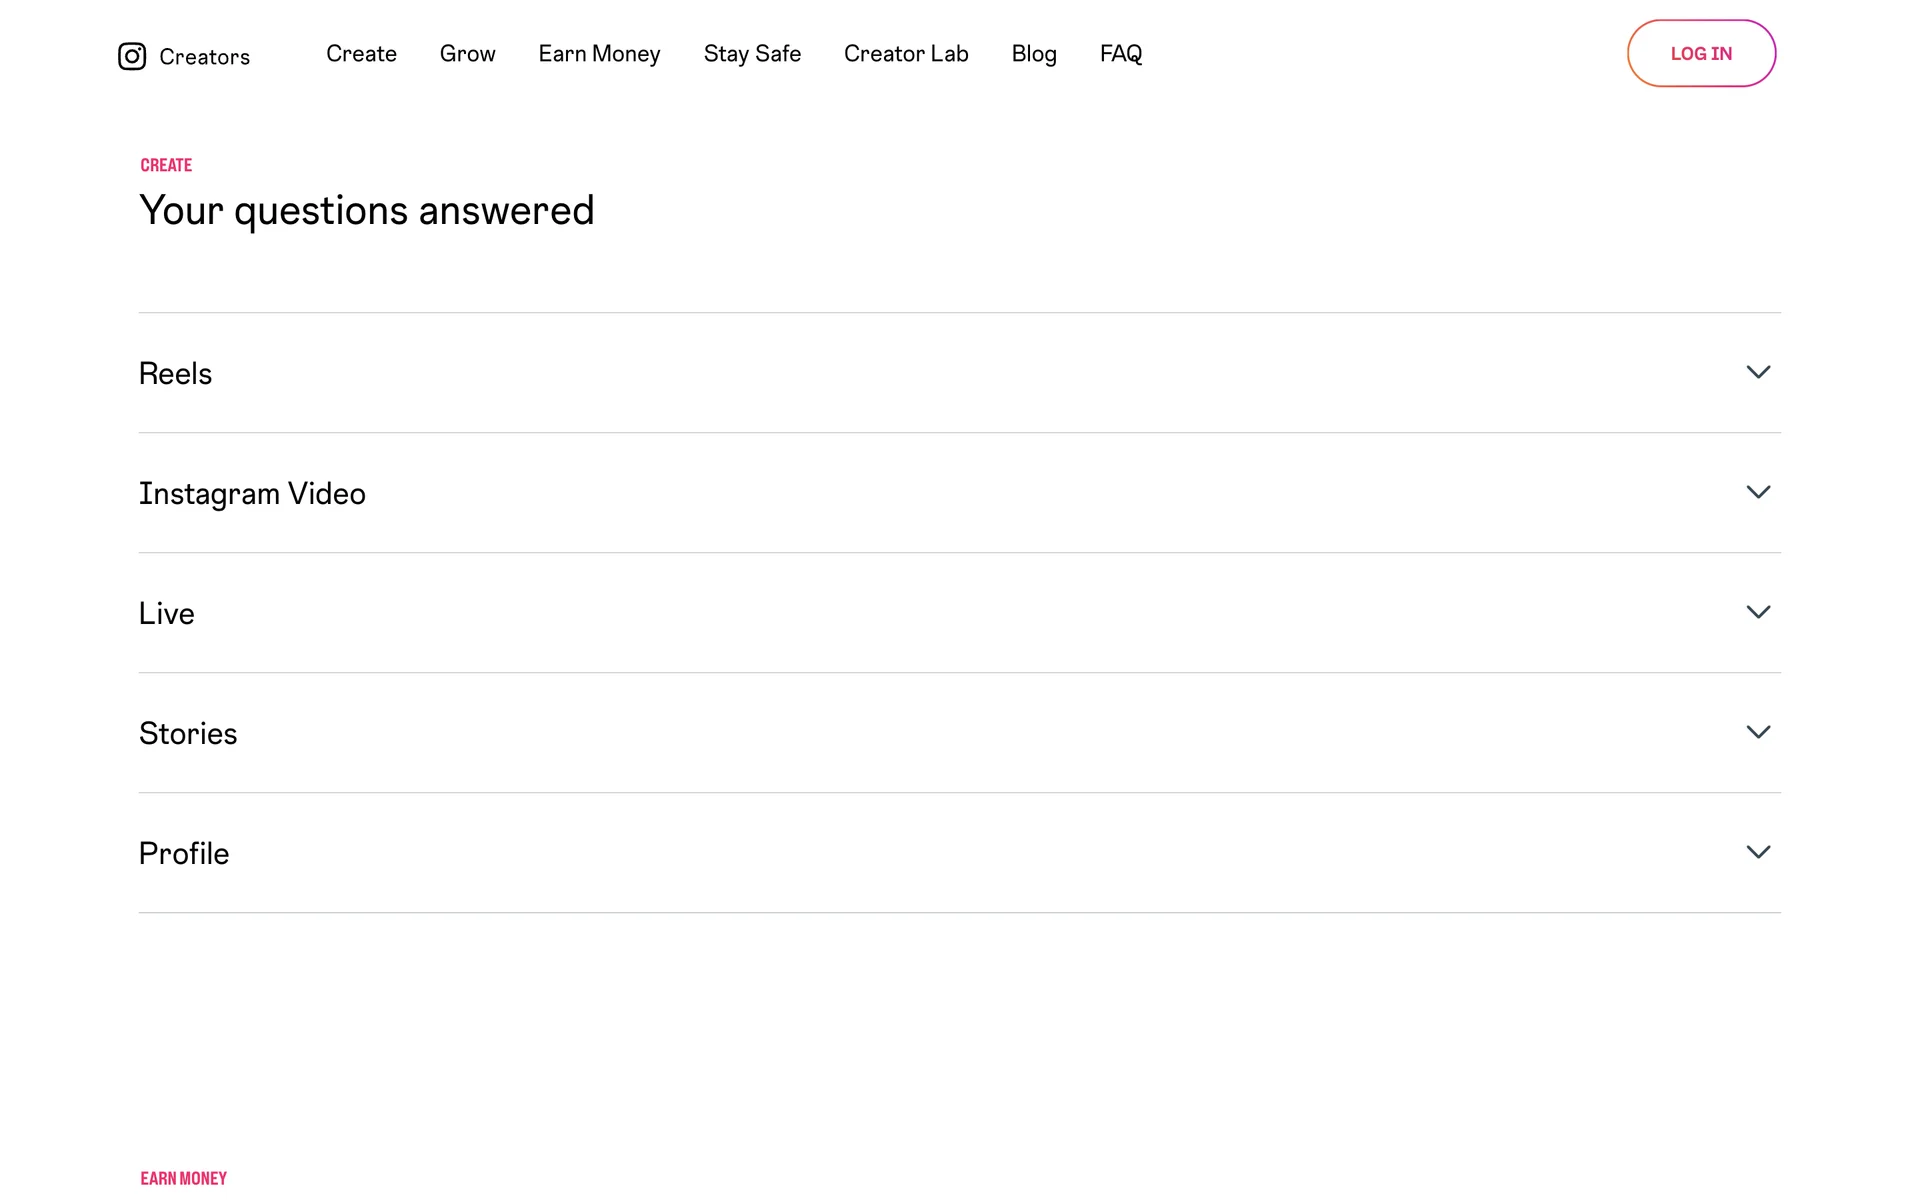The image size is (1920, 1200).
Task: Expand the Stories section chevron
Action: 1758,732
